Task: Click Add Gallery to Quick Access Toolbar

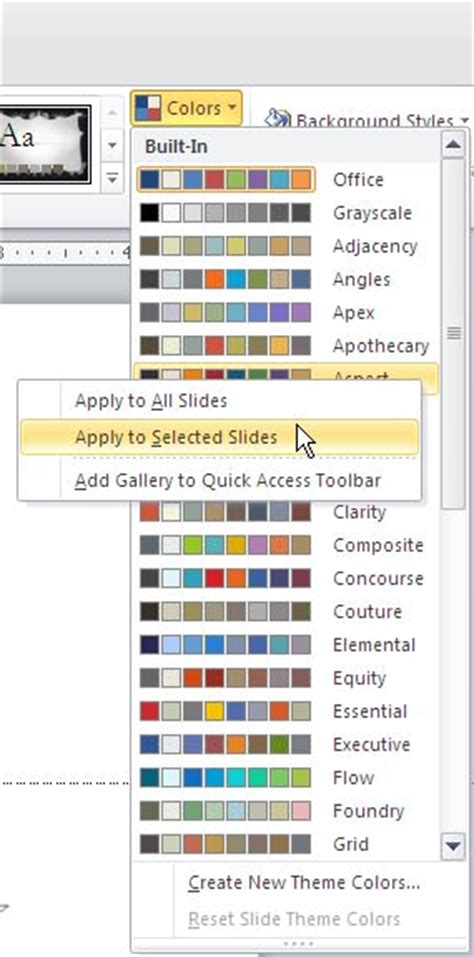Action: 228,480
